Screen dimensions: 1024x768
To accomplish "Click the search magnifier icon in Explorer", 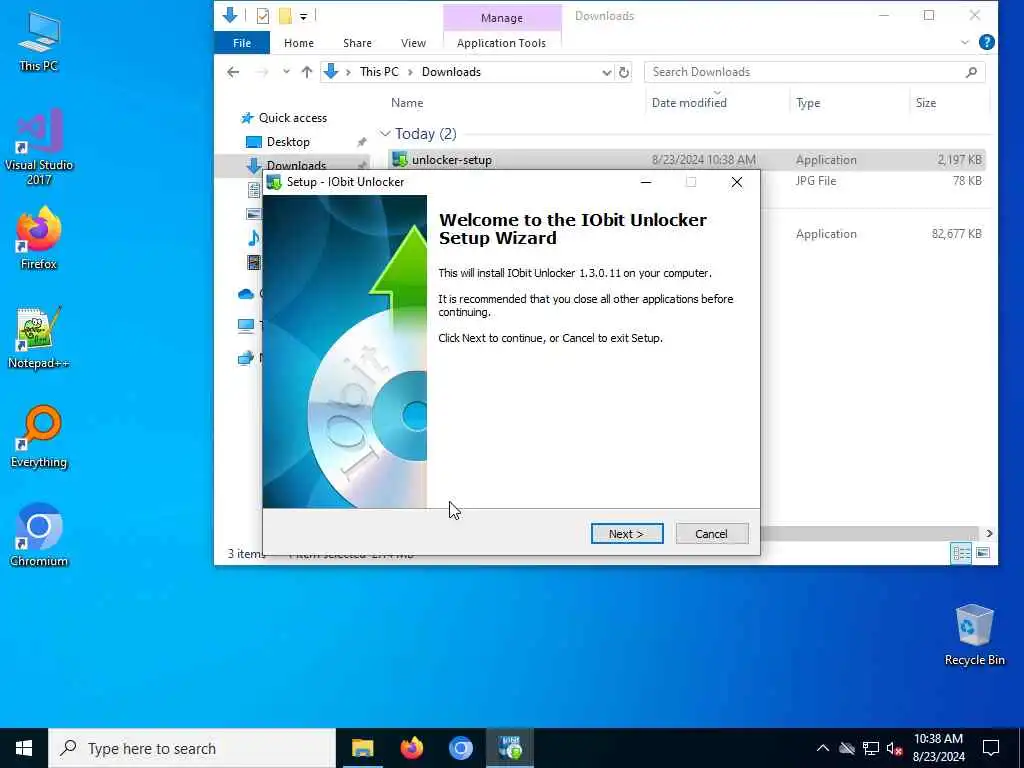I will [971, 72].
